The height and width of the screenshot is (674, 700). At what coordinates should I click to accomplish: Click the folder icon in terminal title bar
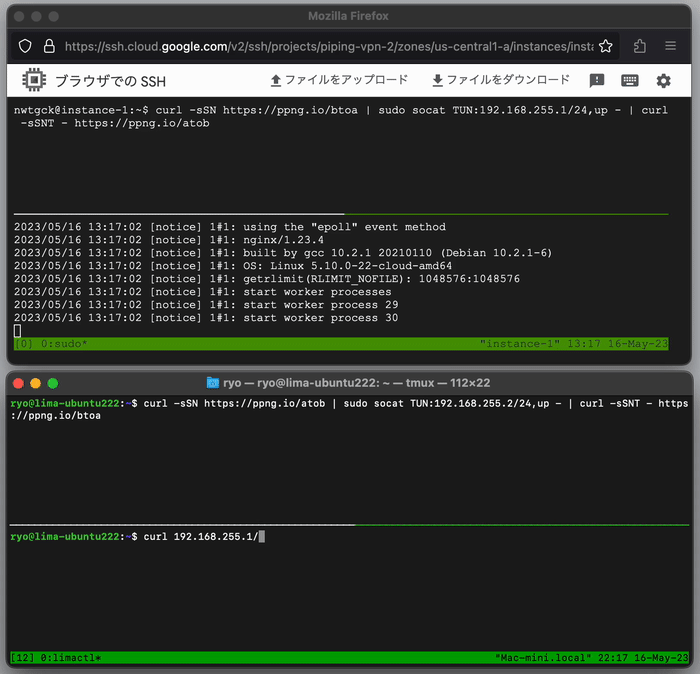coord(213,383)
